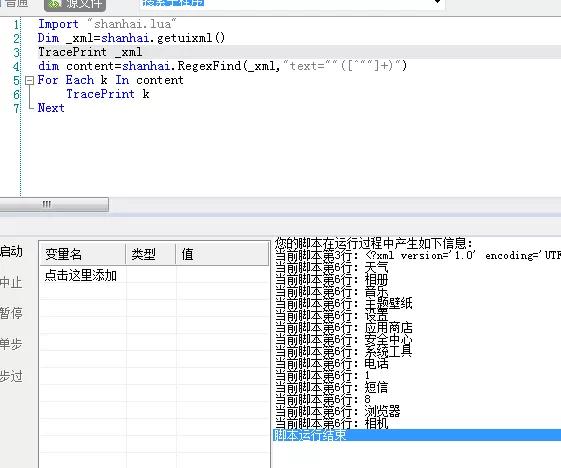Switch to the 源文件 tab
This screenshot has width=561, height=468.
coord(75,4)
